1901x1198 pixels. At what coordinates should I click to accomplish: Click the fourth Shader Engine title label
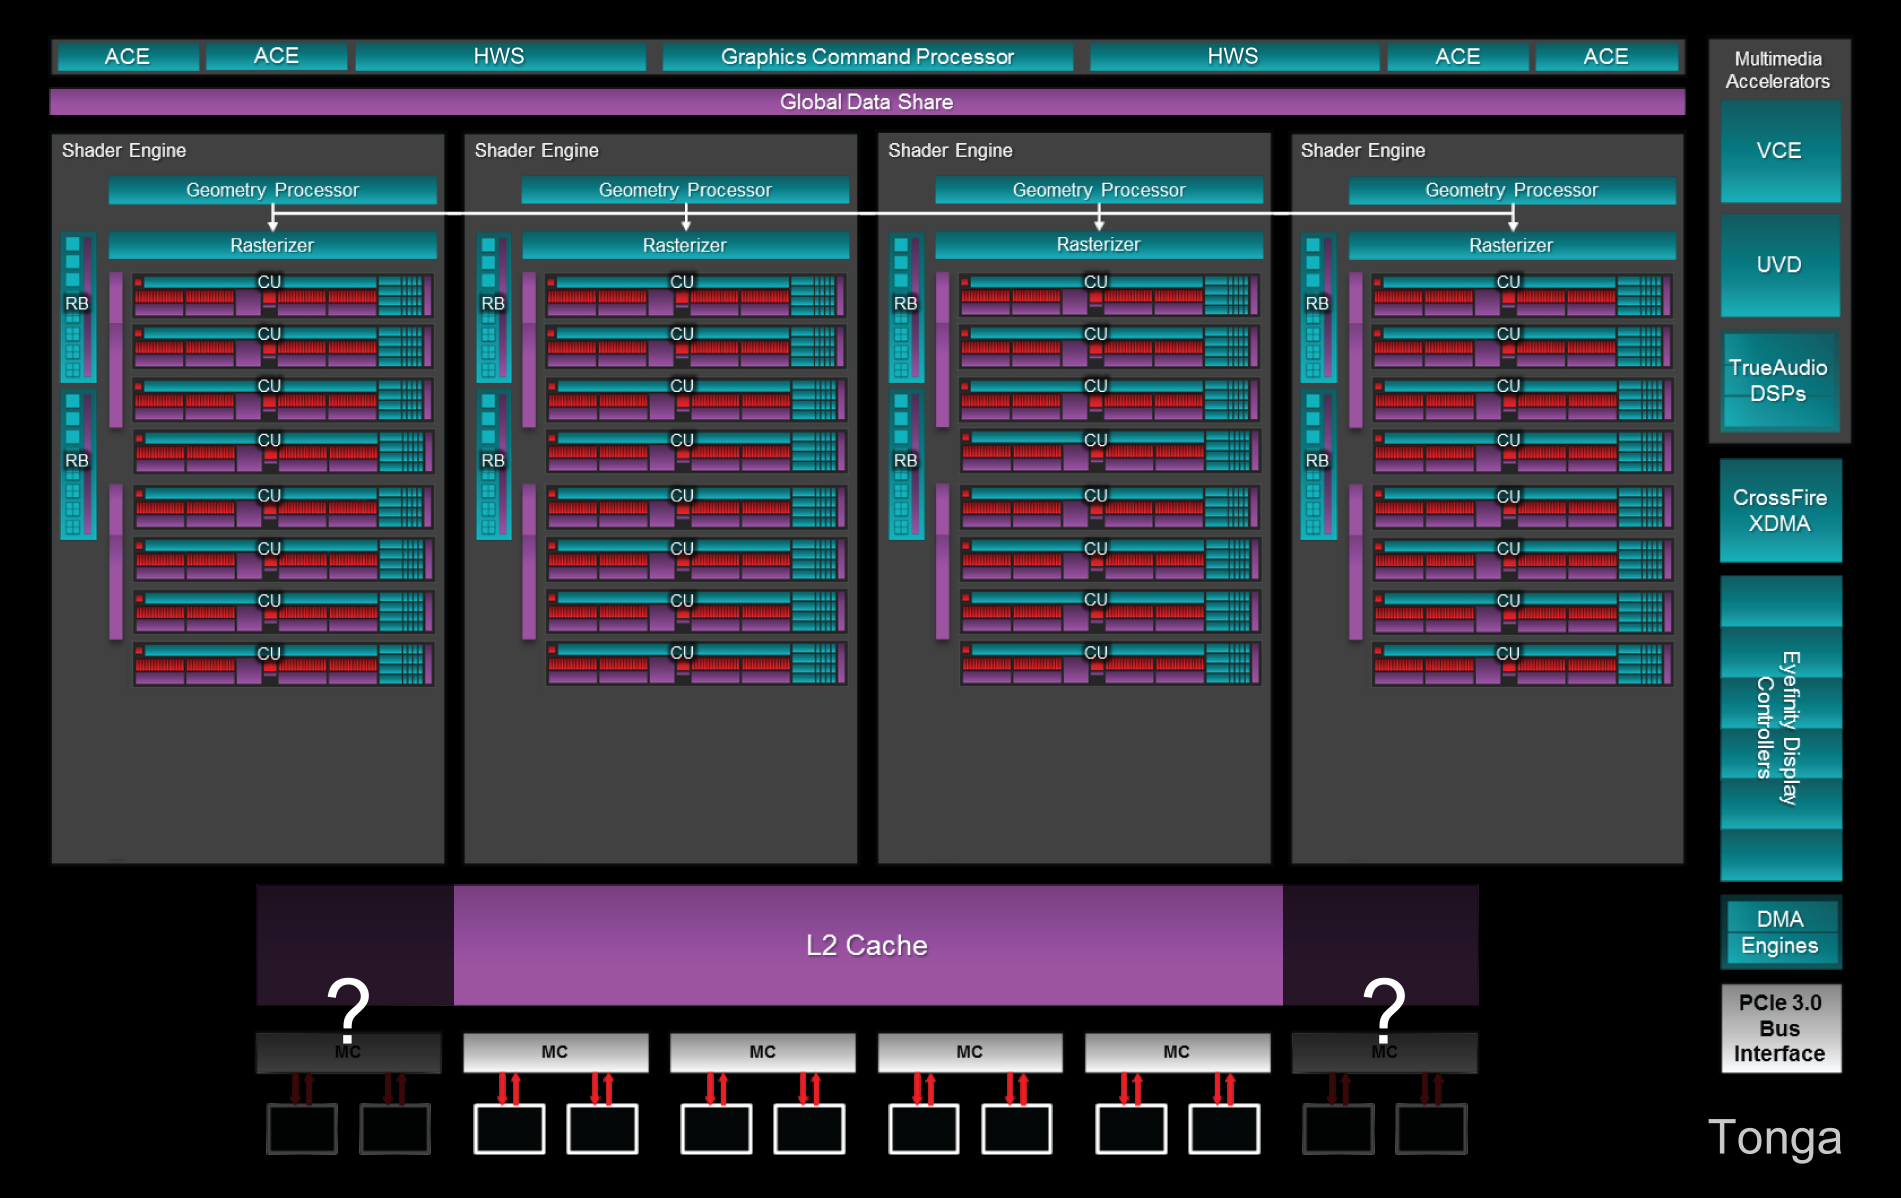[1363, 151]
